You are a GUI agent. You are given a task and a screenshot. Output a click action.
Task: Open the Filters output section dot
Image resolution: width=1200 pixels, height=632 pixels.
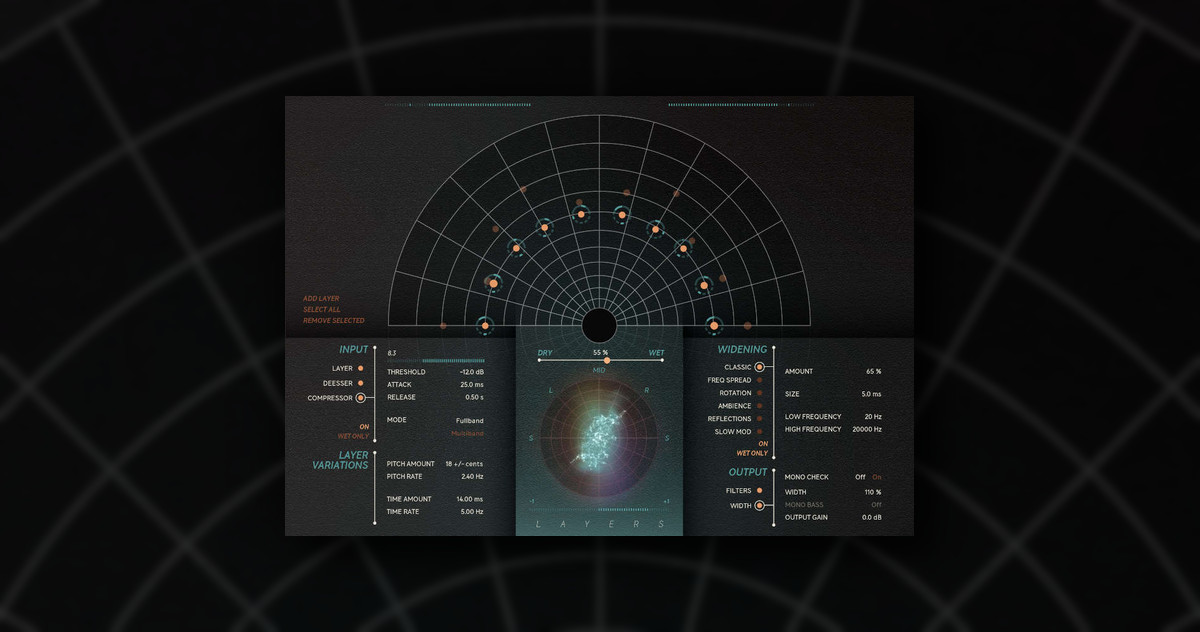pyautogui.click(x=760, y=490)
